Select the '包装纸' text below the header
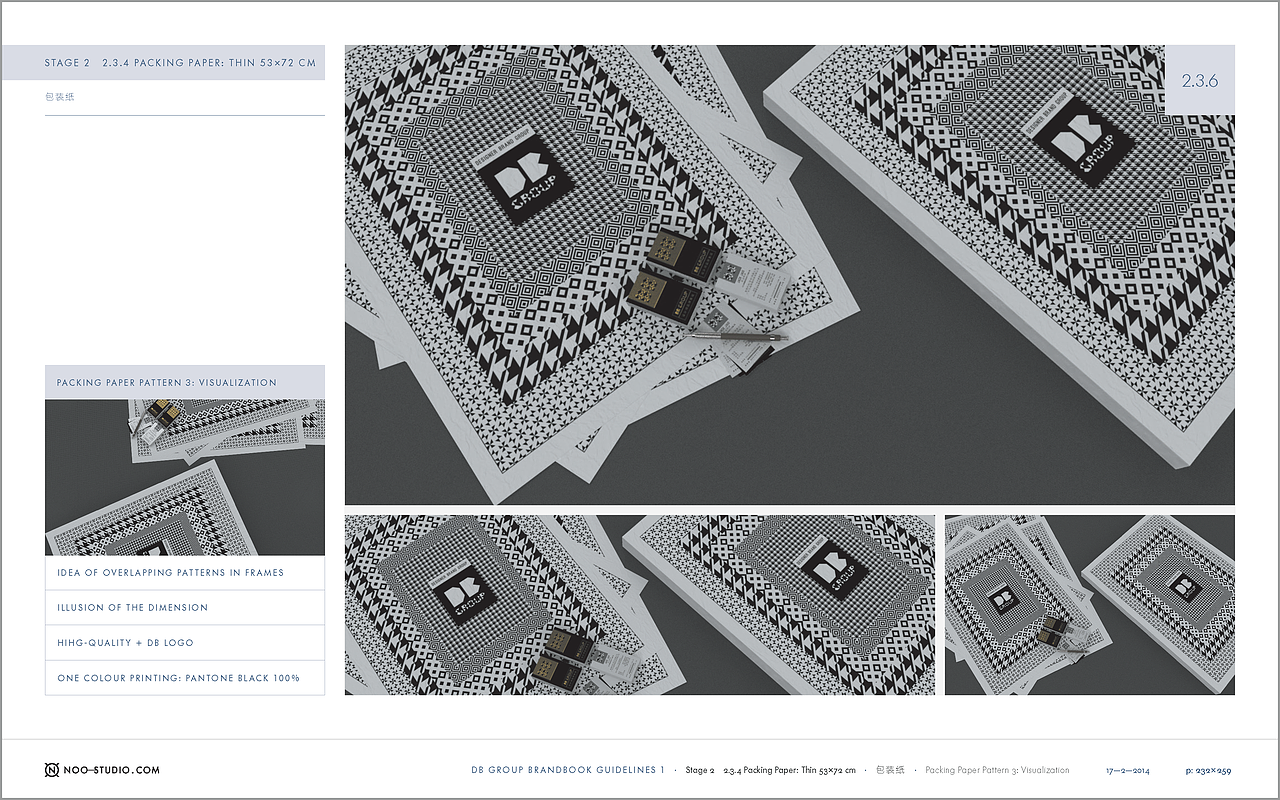The image size is (1280, 800). (60, 97)
